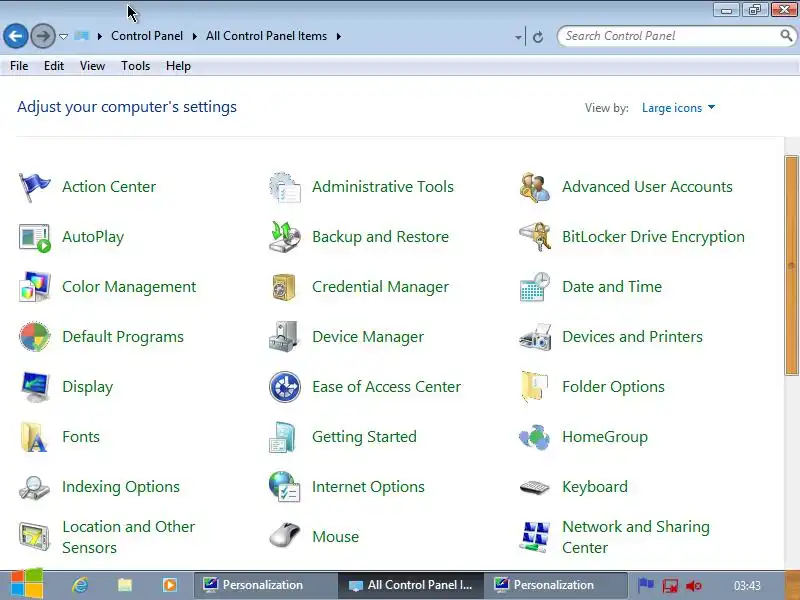Screen dimensions: 800x600
Task: Refresh the Control Panel view
Action: coord(538,37)
